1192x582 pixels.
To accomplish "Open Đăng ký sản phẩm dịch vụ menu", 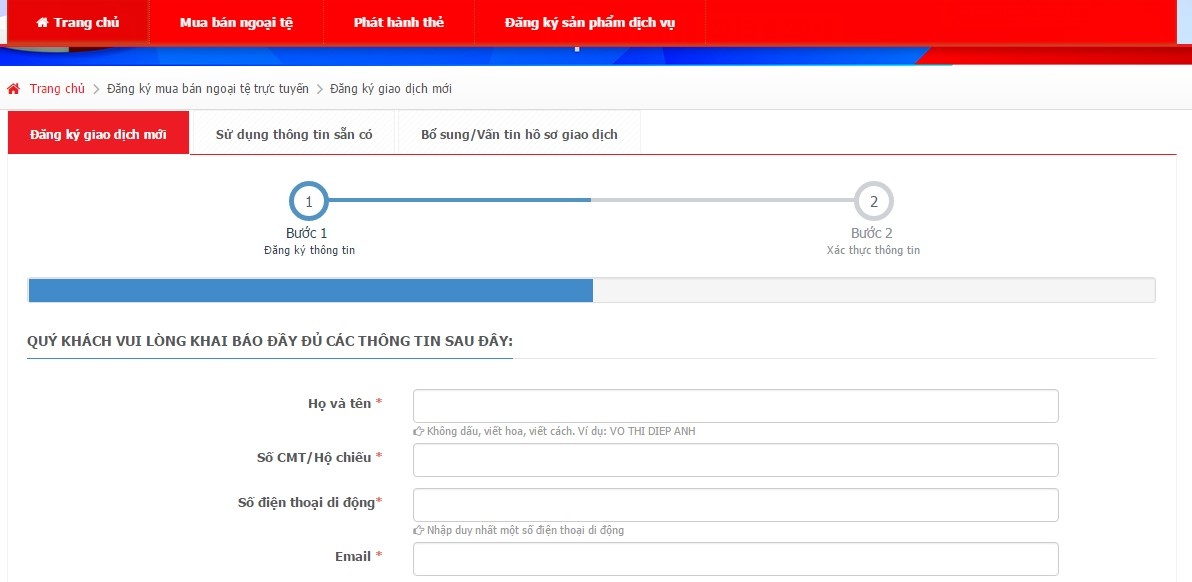I will click(589, 23).
